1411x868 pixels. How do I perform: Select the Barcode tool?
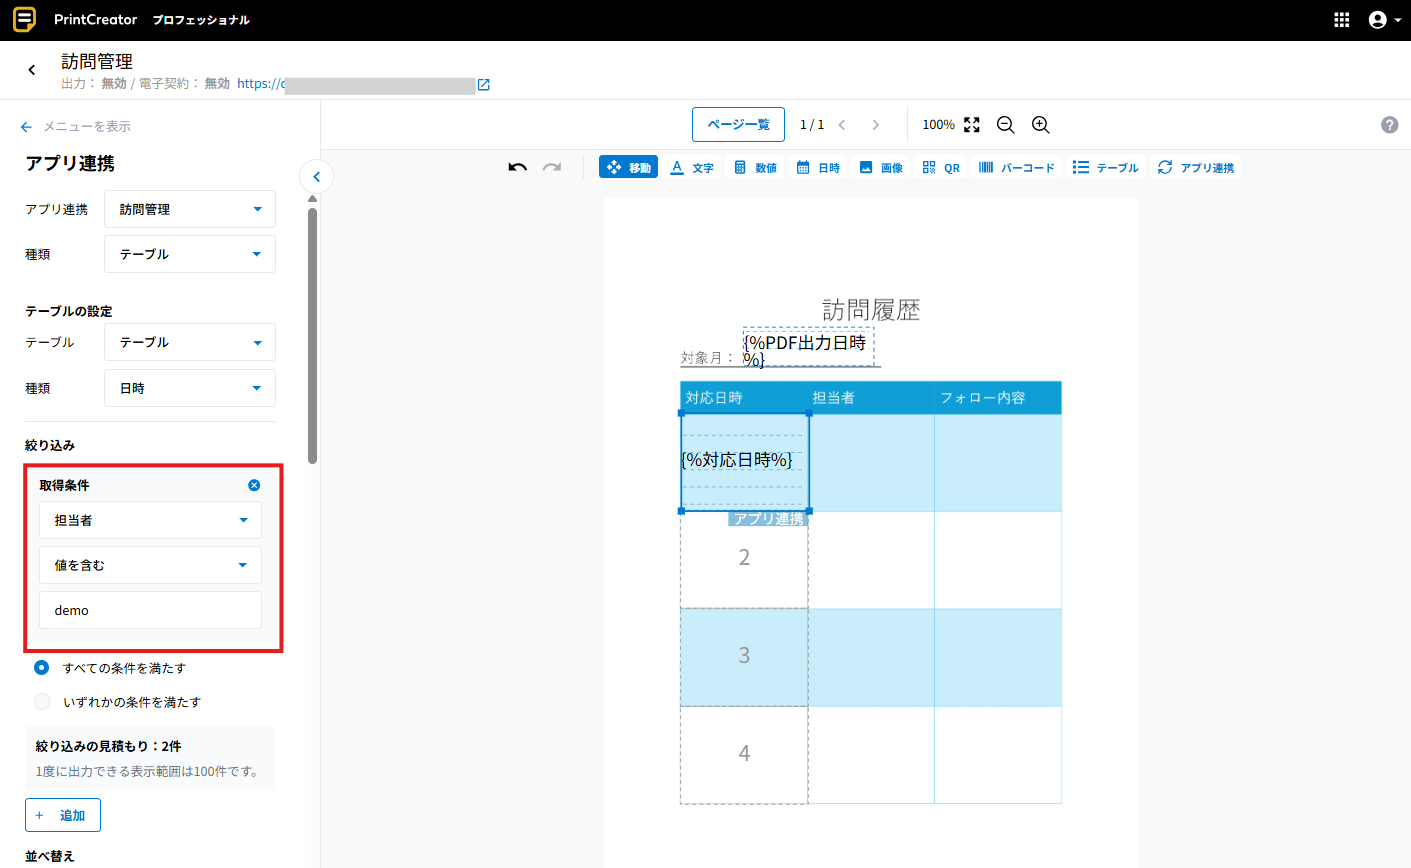click(1016, 167)
